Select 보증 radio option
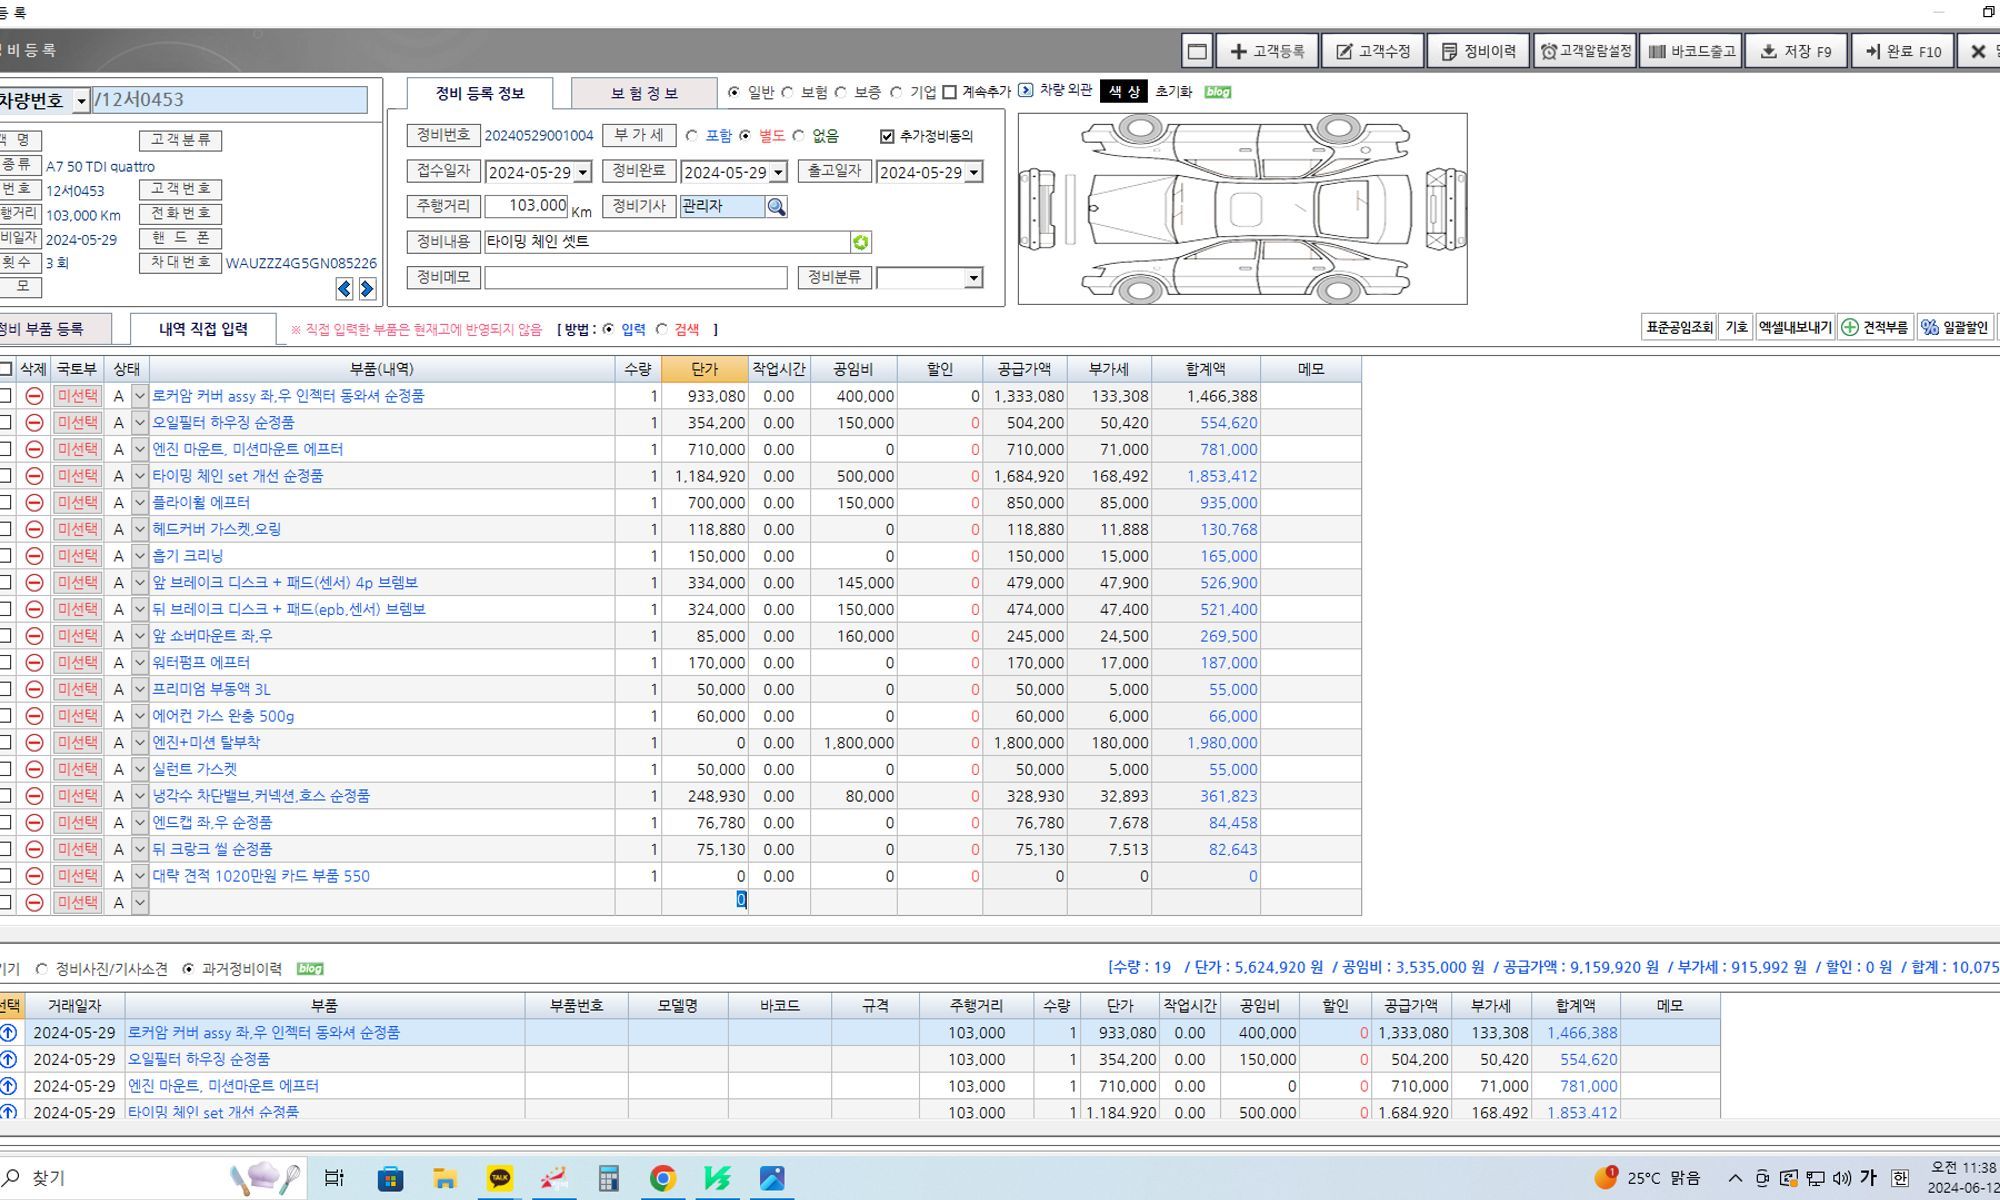Image resolution: width=2000 pixels, height=1200 pixels. [x=841, y=92]
